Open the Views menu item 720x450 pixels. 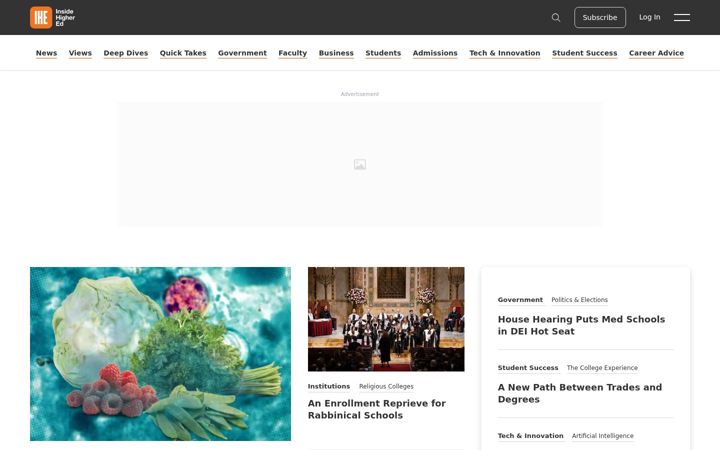(x=80, y=53)
